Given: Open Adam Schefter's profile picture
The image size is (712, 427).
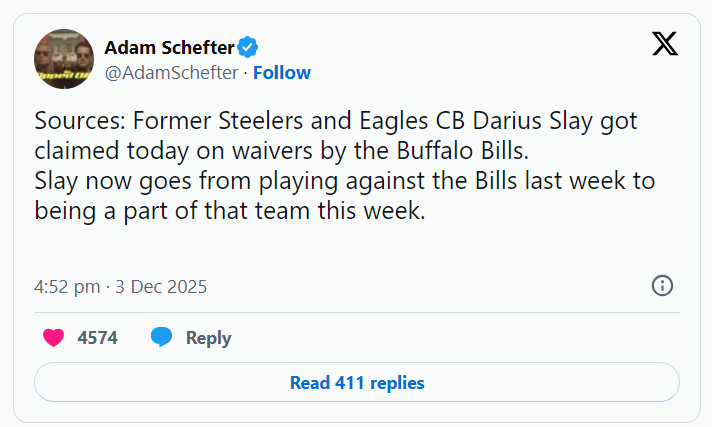Looking at the screenshot, I should tap(64, 59).
